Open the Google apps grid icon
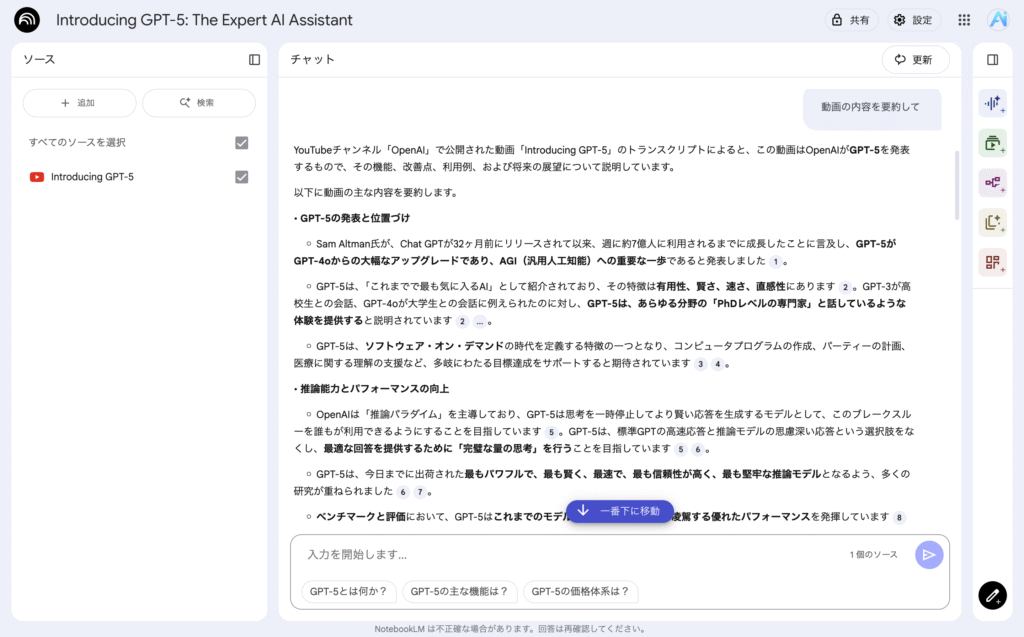The width and height of the screenshot is (1024, 637). coord(964,20)
